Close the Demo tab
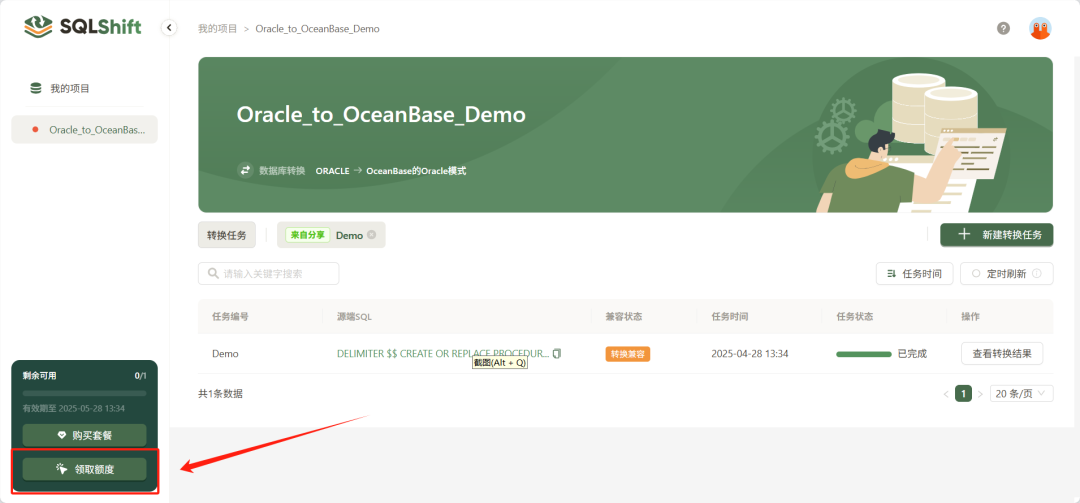 click(x=372, y=235)
